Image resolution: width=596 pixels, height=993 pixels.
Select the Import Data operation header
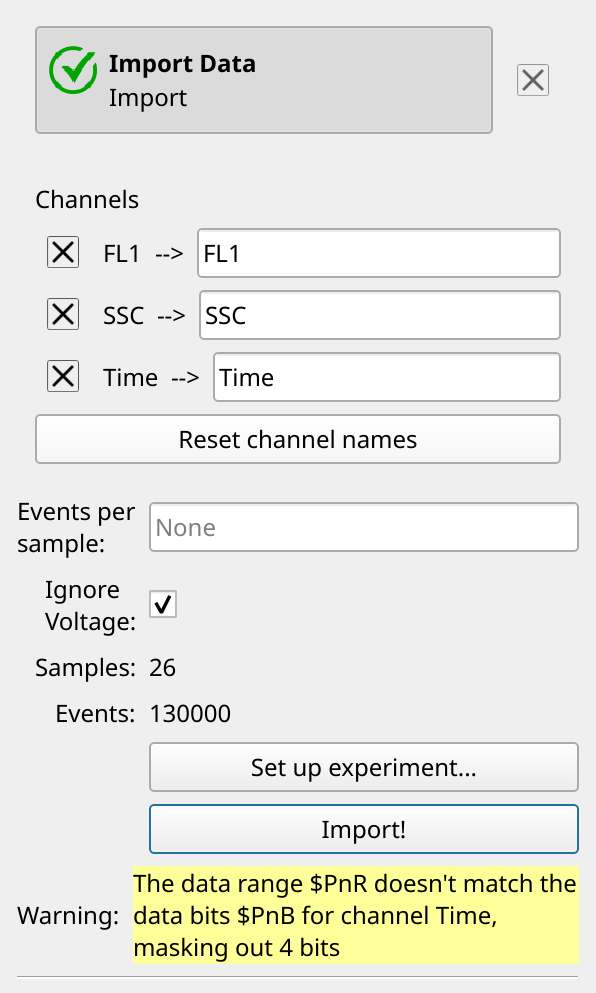[x=263, y=80]
